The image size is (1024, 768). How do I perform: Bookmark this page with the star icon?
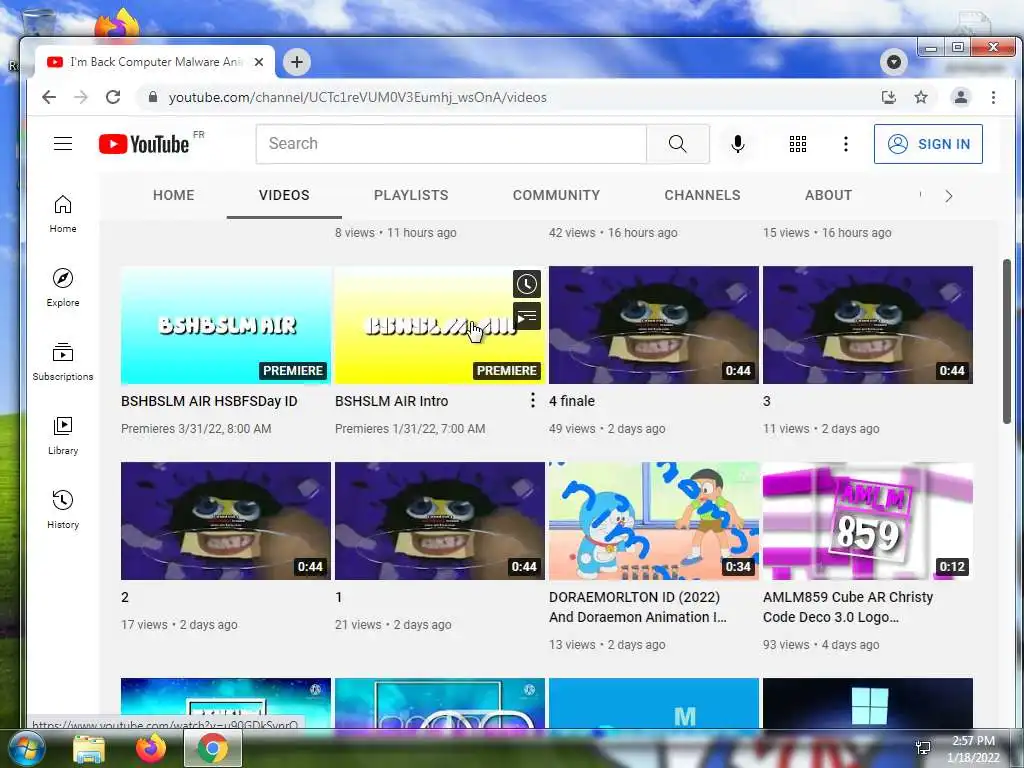921,97
